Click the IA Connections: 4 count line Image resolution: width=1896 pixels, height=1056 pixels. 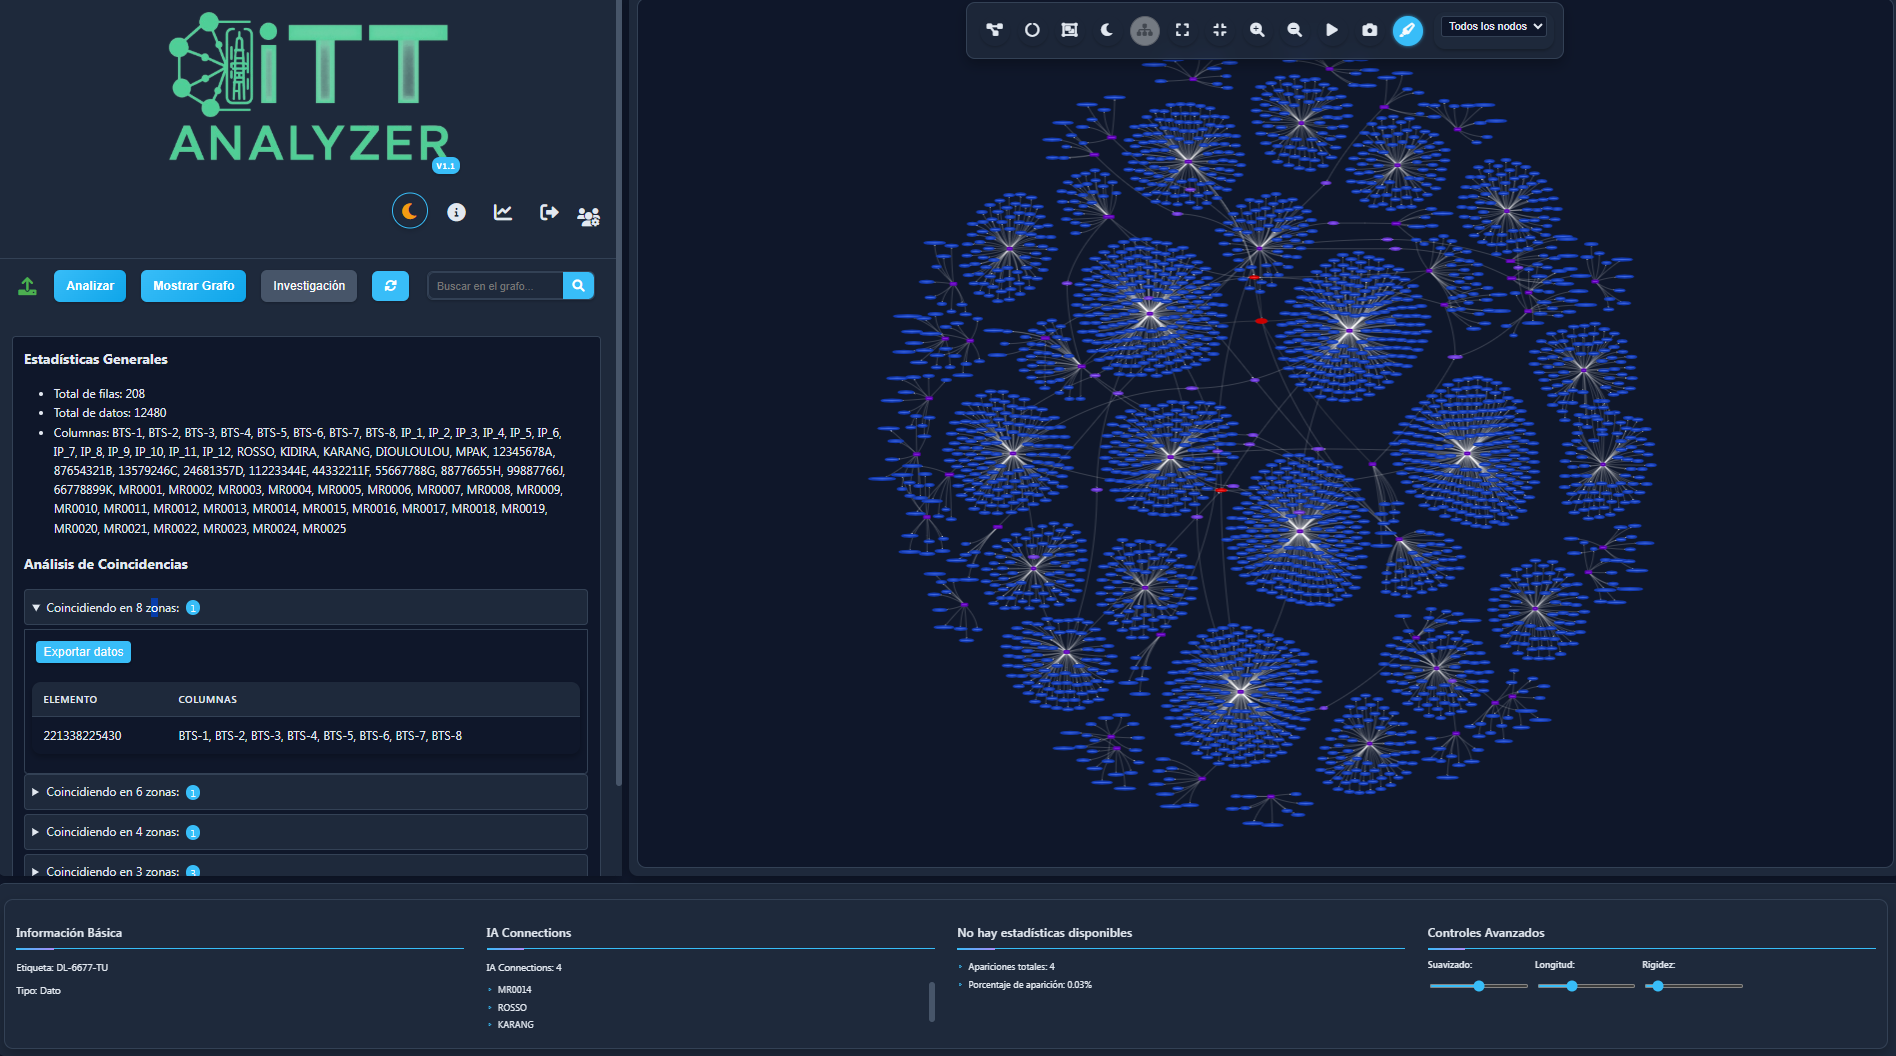point(524,968)
